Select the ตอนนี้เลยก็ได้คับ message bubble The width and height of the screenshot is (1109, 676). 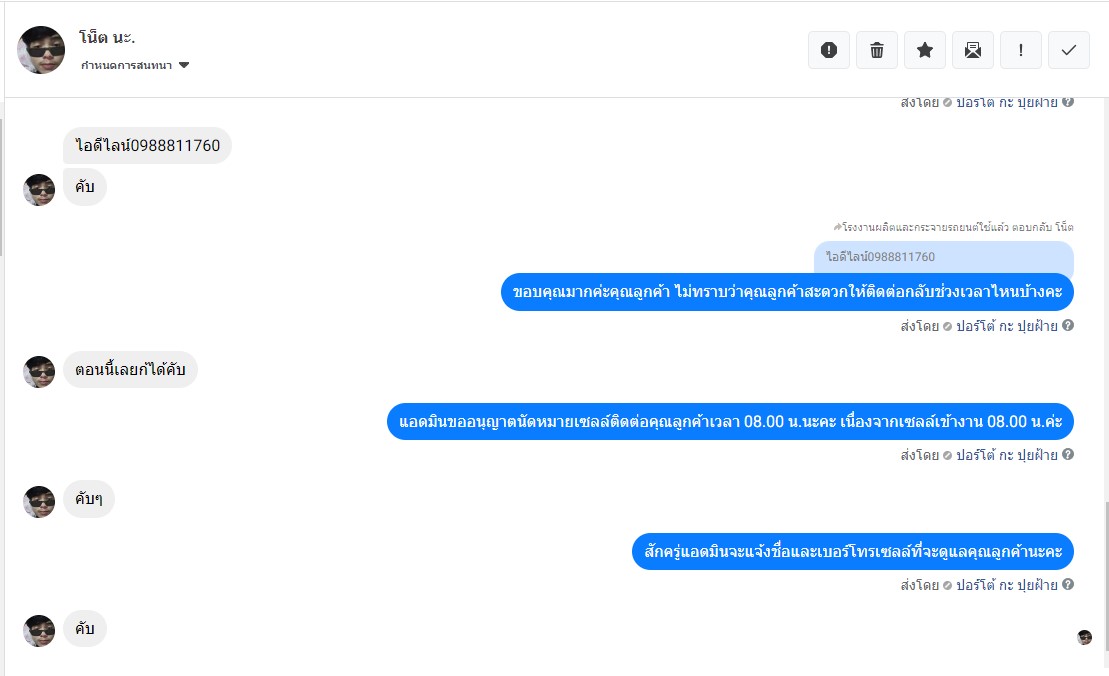click(130, 370)
